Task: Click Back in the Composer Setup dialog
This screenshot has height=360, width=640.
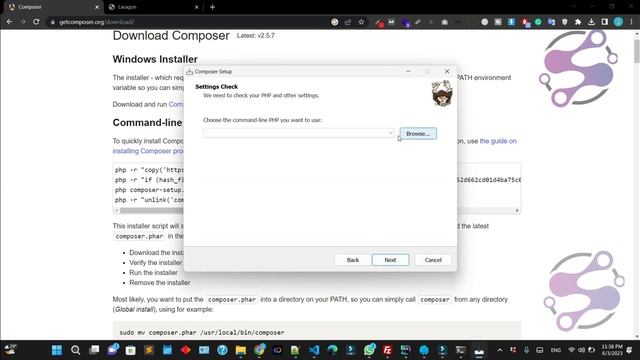Action: tap(353, 260)
